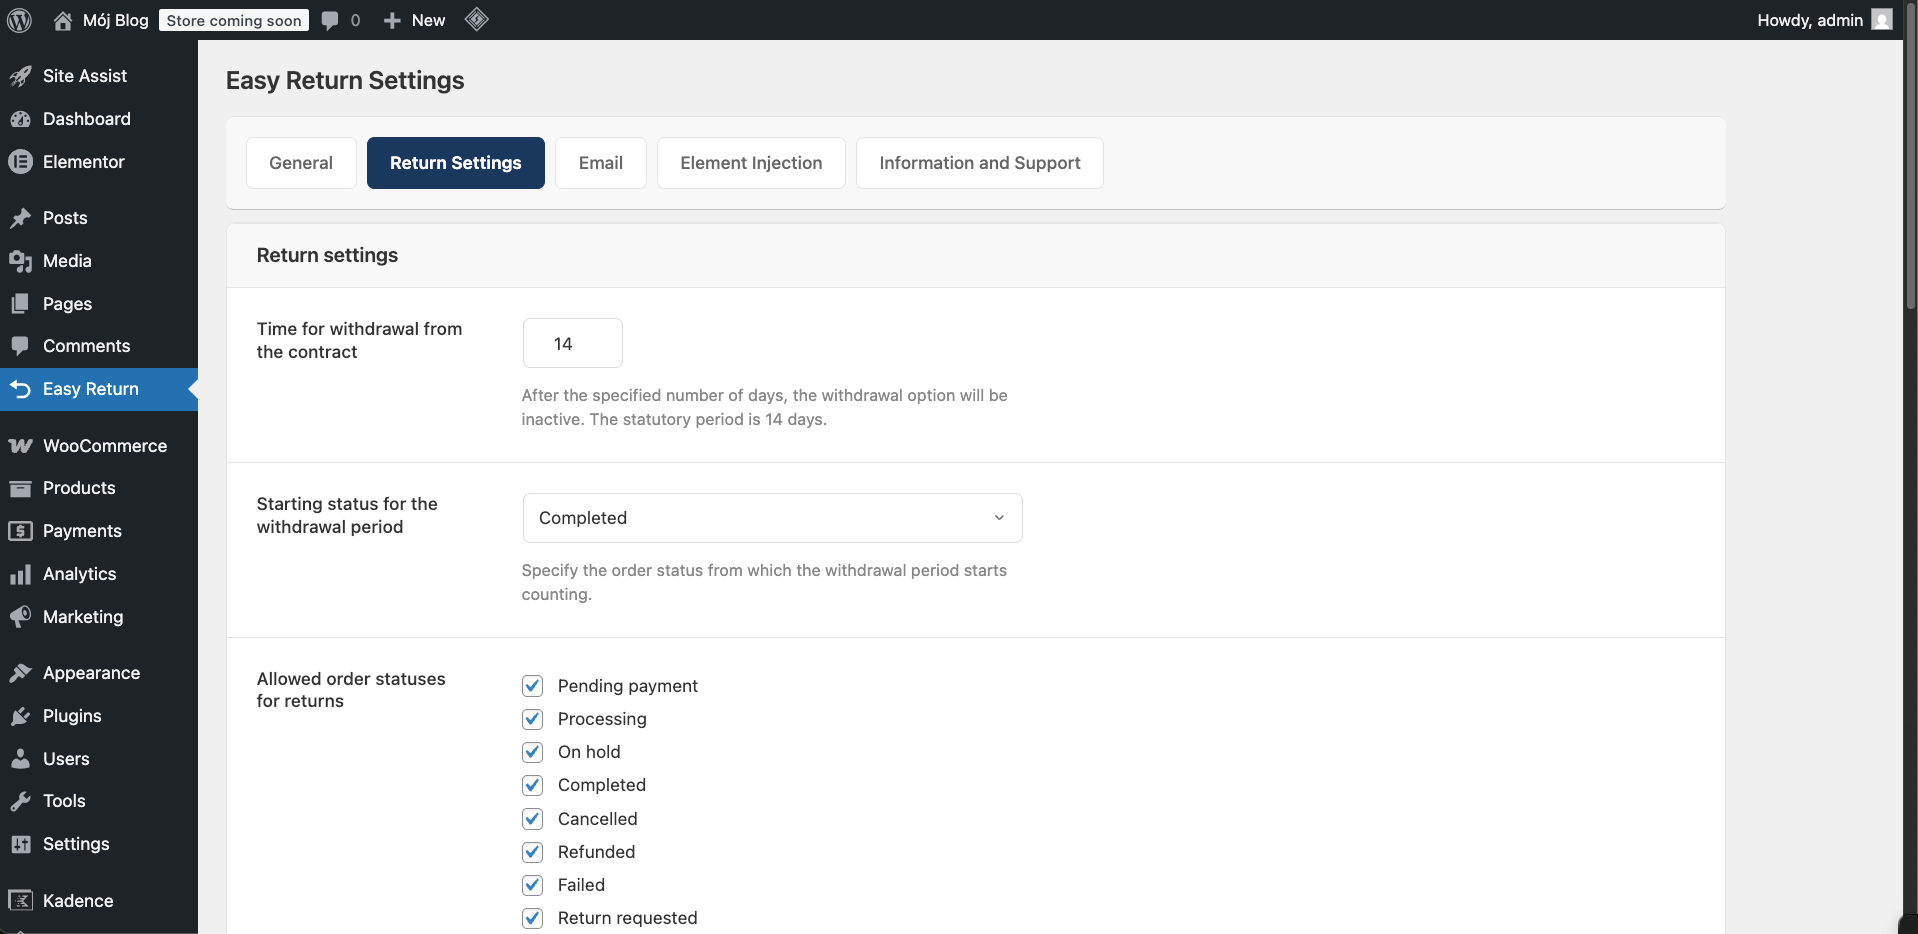The height and width of the screenshot is (934, 1918).
Task: Click the Easy Return arrow icon
Action: [x=20, y=389]
